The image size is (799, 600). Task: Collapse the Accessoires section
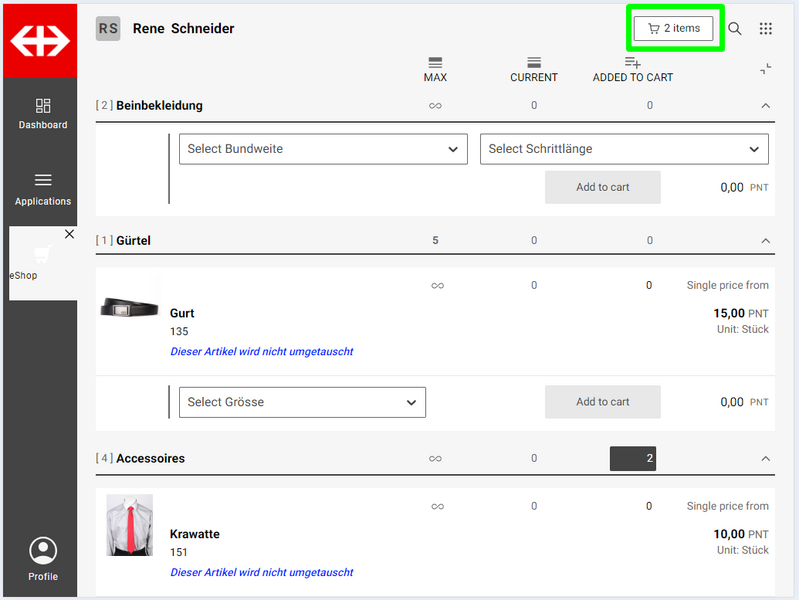(765, 459)
